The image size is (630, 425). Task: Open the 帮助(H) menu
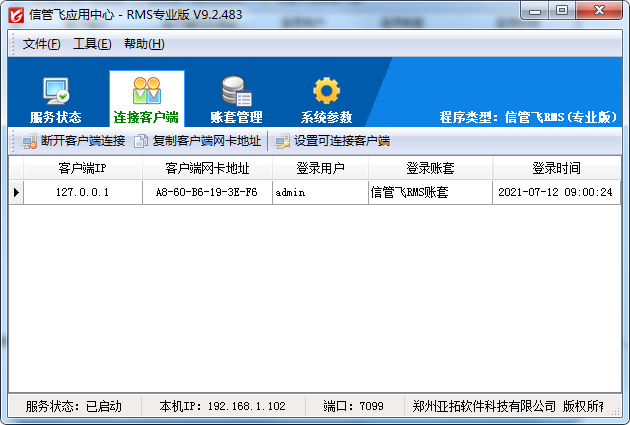coord(143,44)
